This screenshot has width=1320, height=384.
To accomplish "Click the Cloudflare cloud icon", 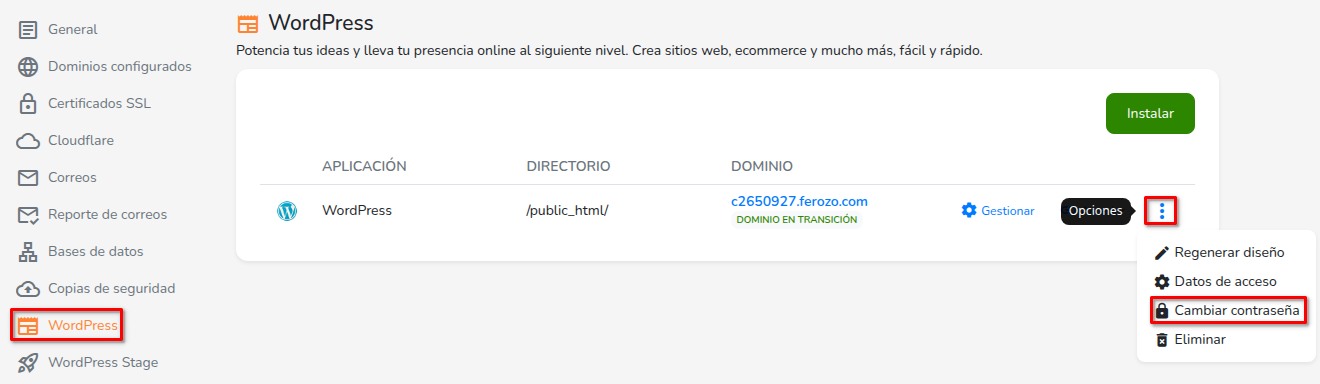I will pos(28,141).
